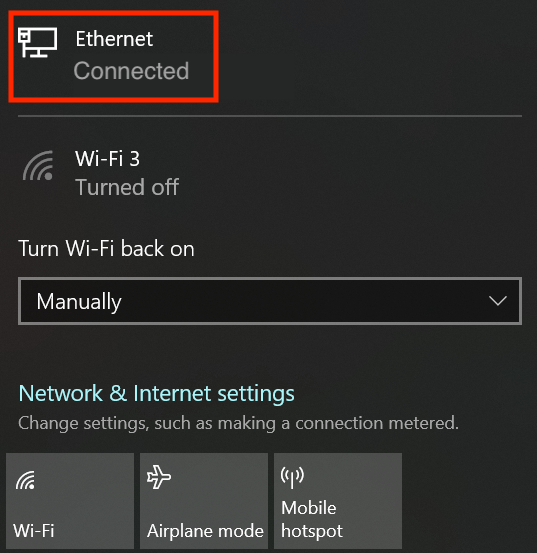The image size is (537, 553).
Task: Click the Mobile hotspot antenna icon
Action: (292, 478)
